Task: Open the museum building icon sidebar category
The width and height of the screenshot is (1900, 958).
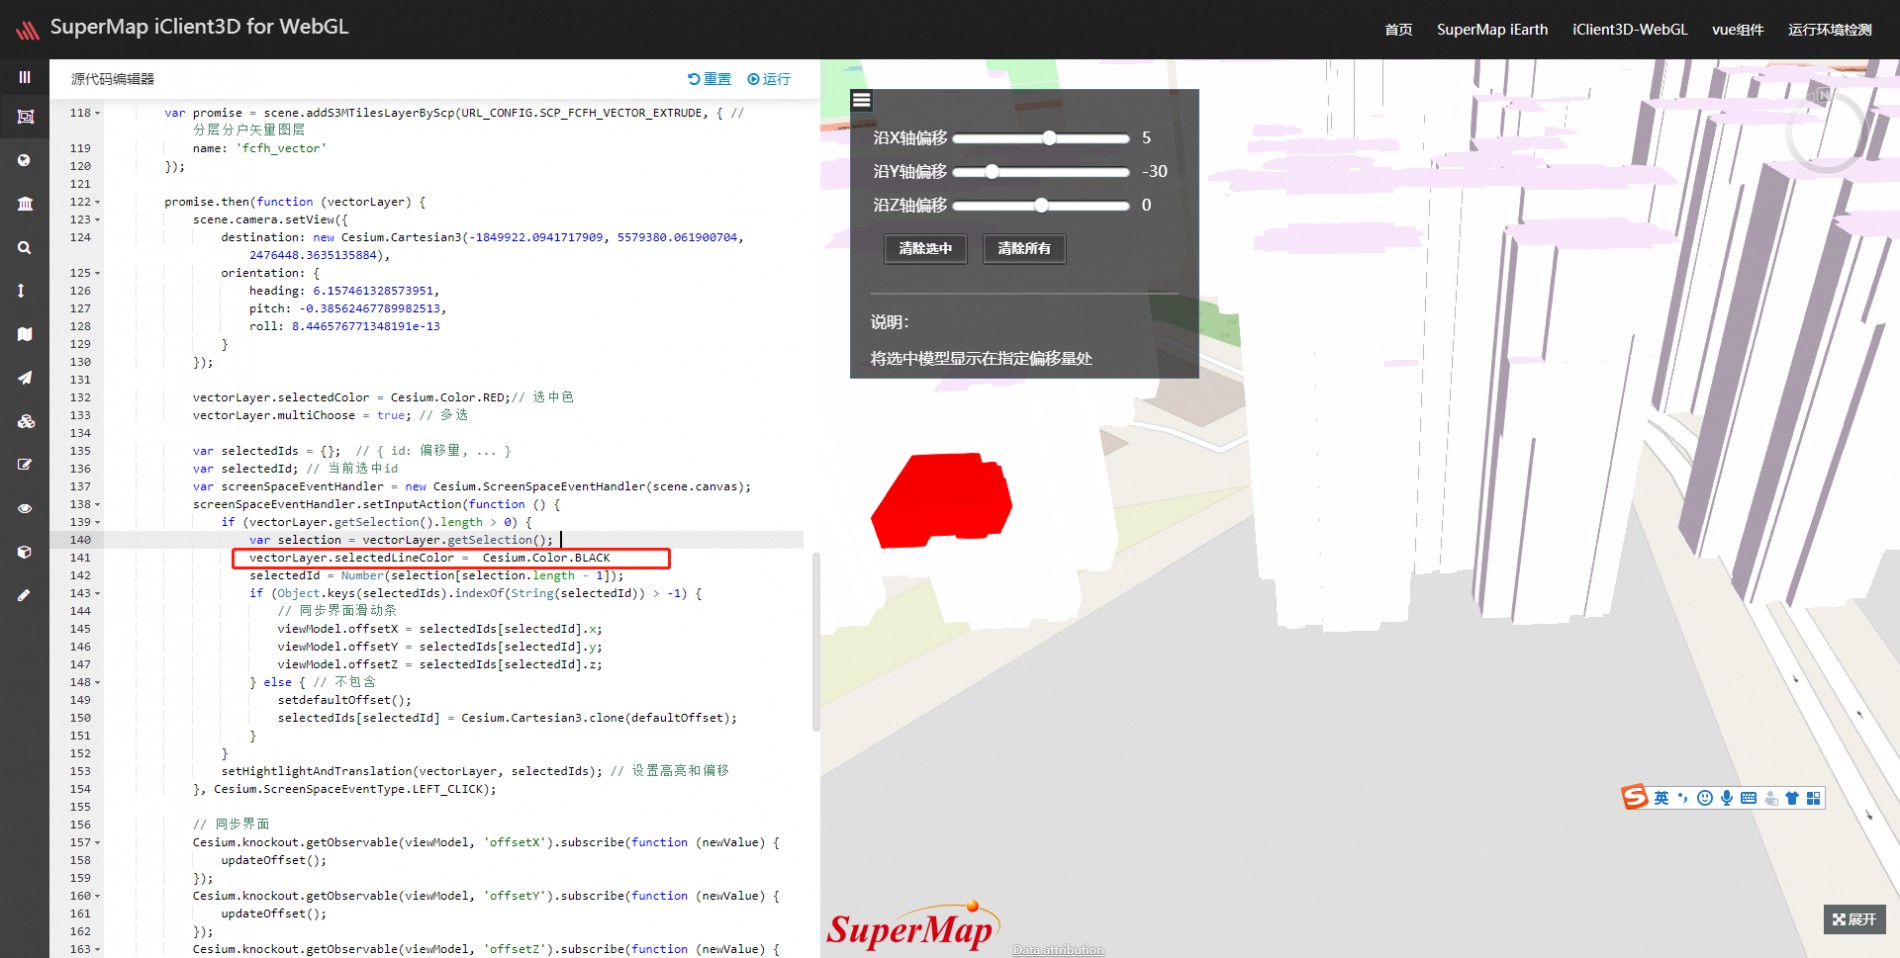Action: point(25,204)
